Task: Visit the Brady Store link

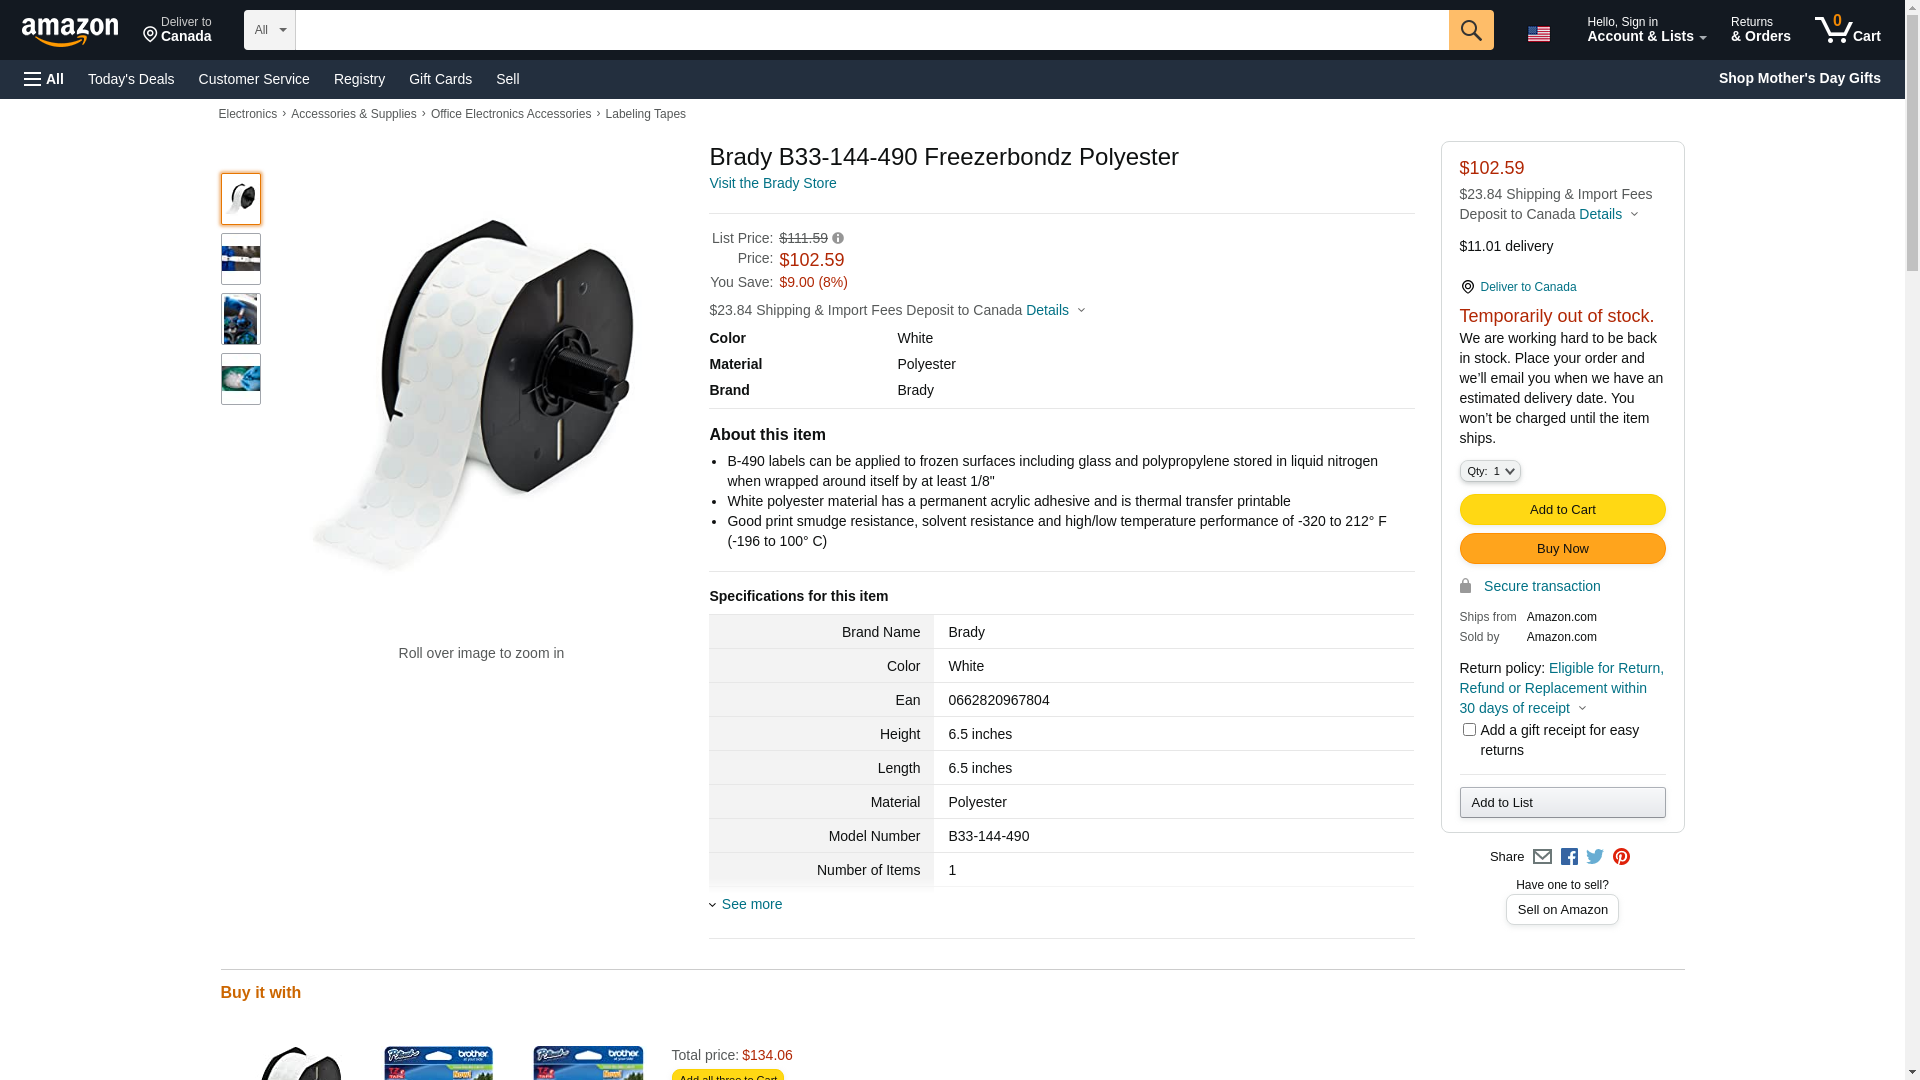Action: pos(772,183)
